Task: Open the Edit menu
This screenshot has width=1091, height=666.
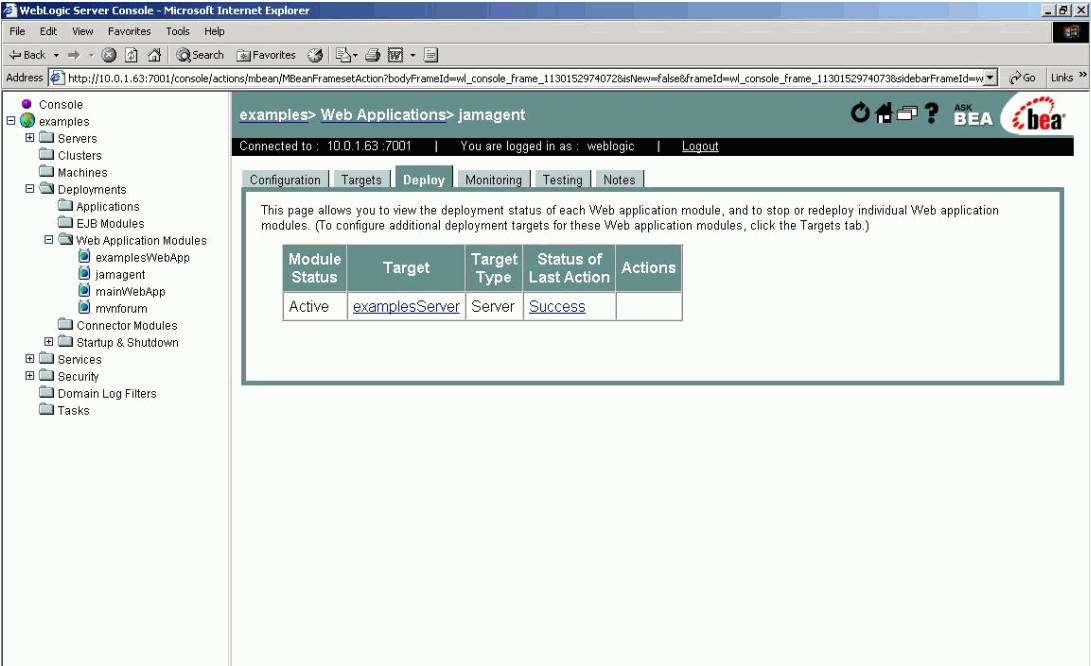Action: pos(48,31)
